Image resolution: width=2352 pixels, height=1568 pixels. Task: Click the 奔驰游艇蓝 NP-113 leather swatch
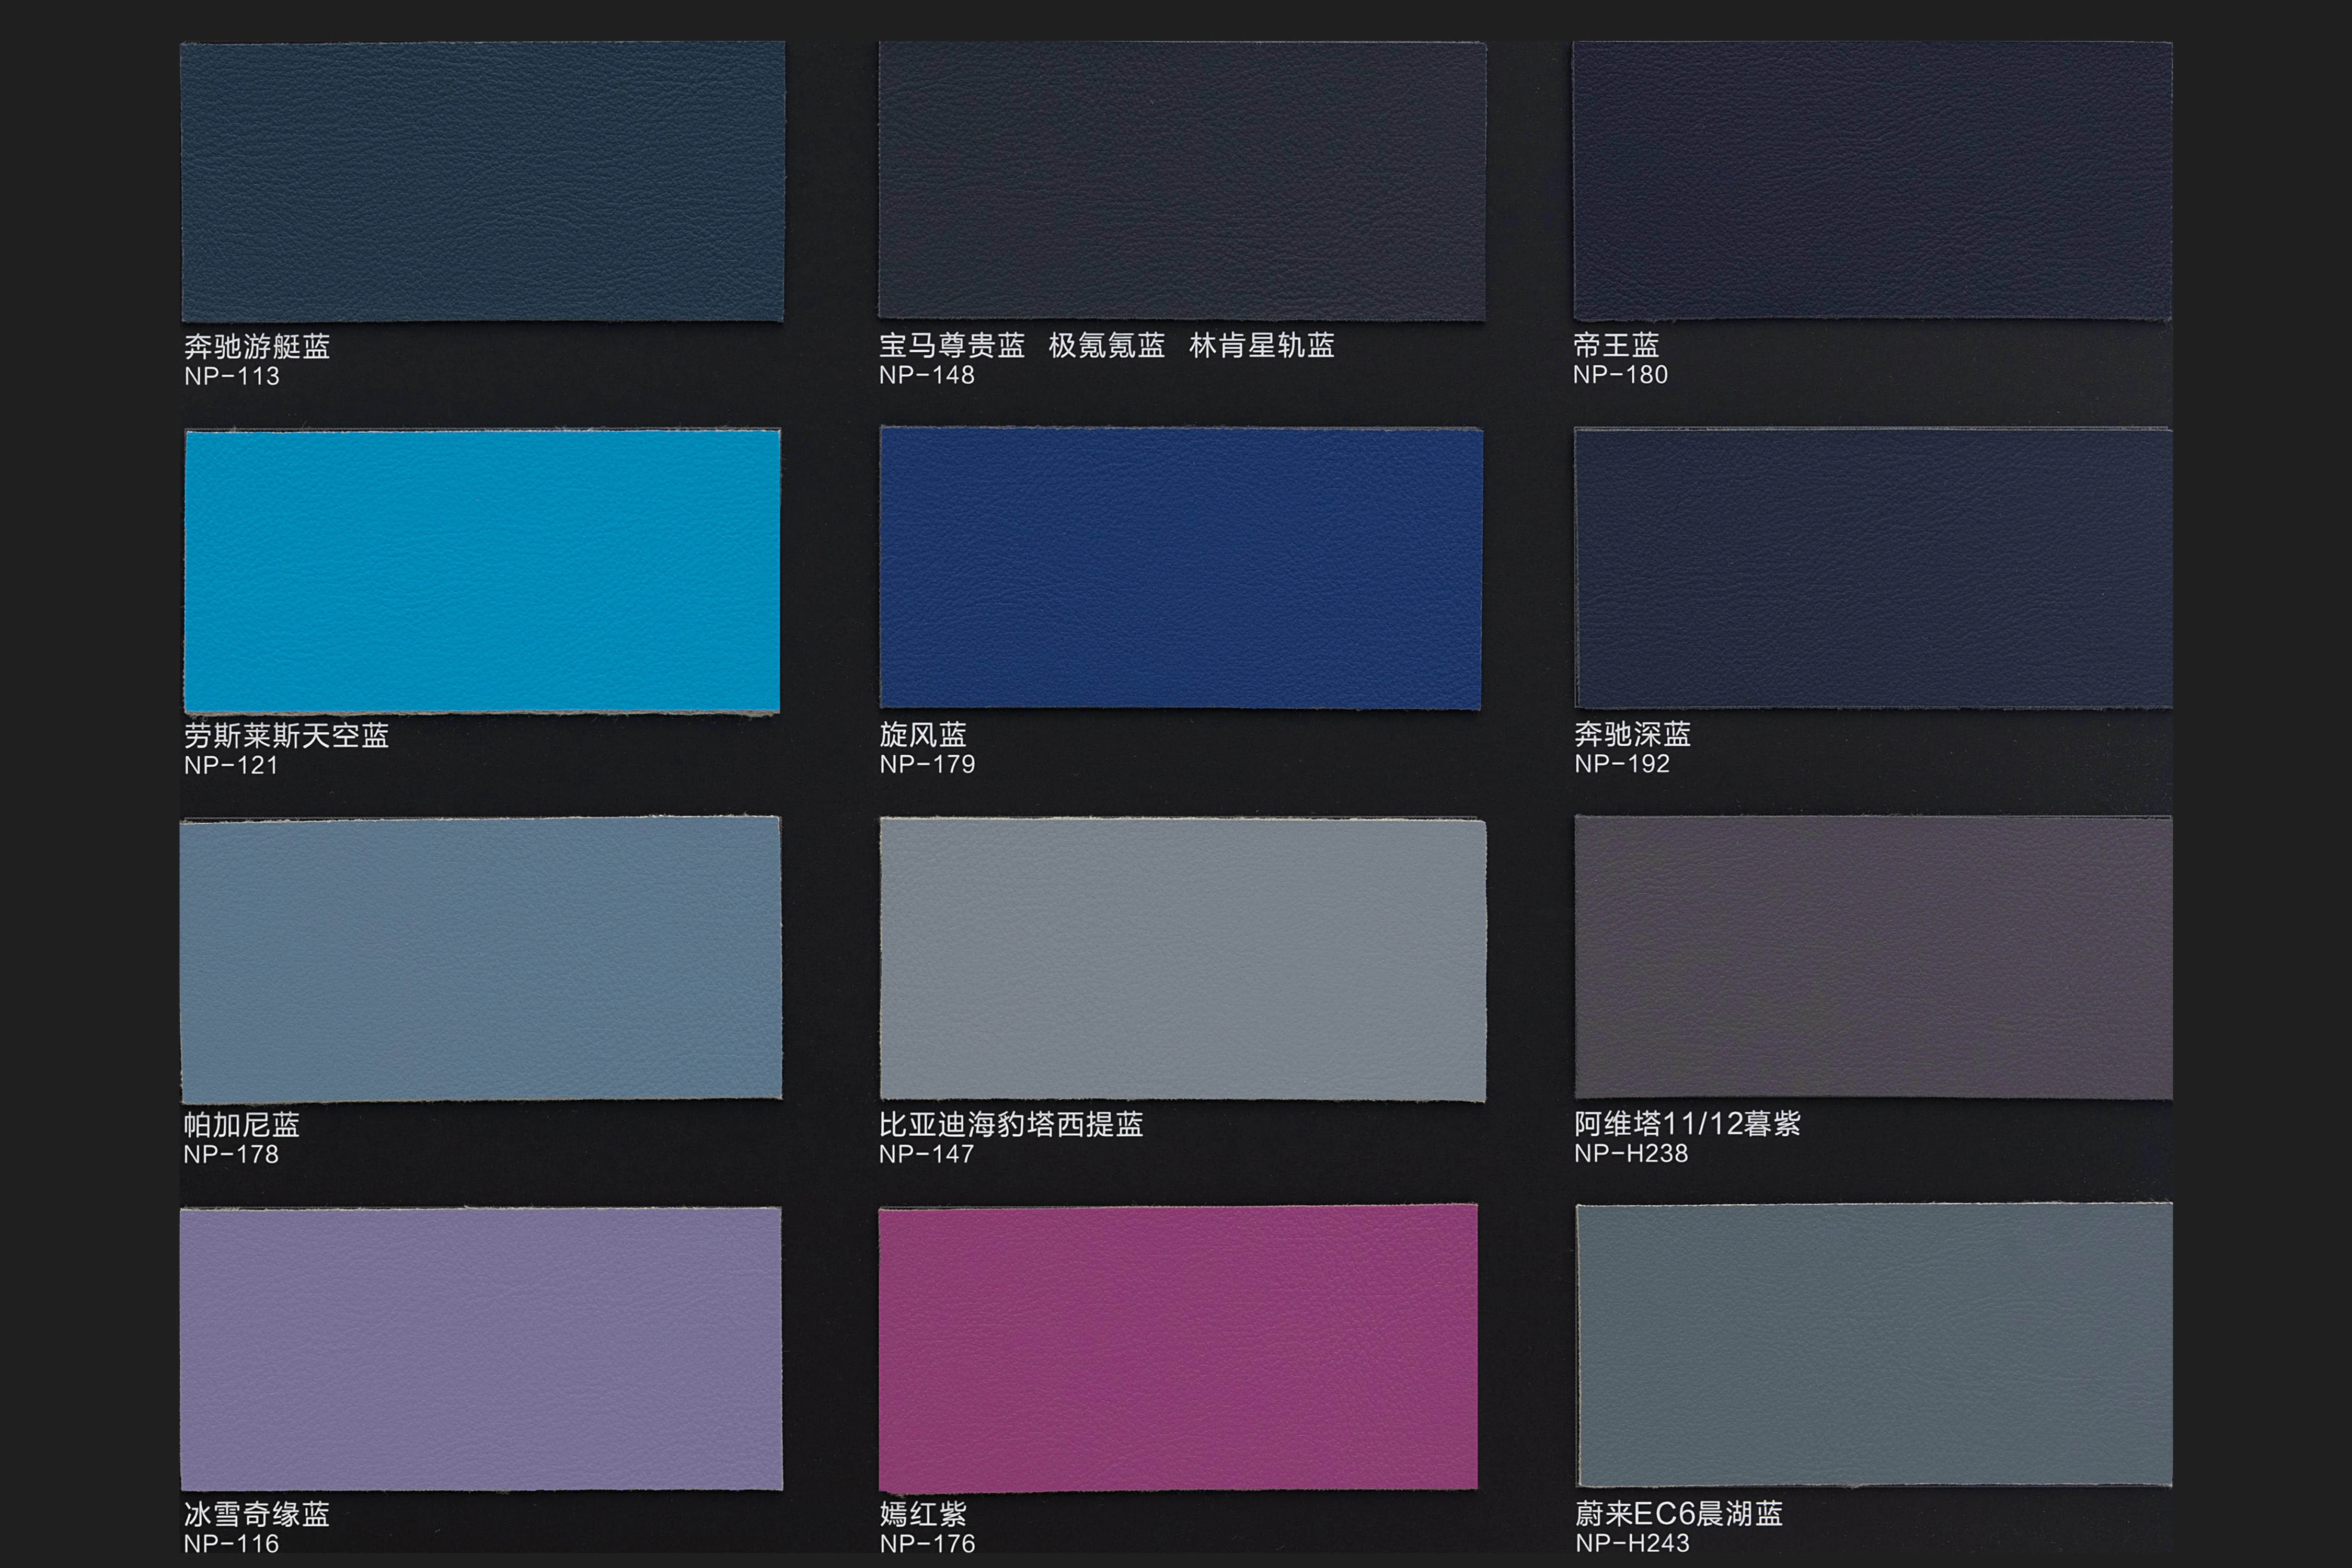pyautogui.click(x=482, y=181)
